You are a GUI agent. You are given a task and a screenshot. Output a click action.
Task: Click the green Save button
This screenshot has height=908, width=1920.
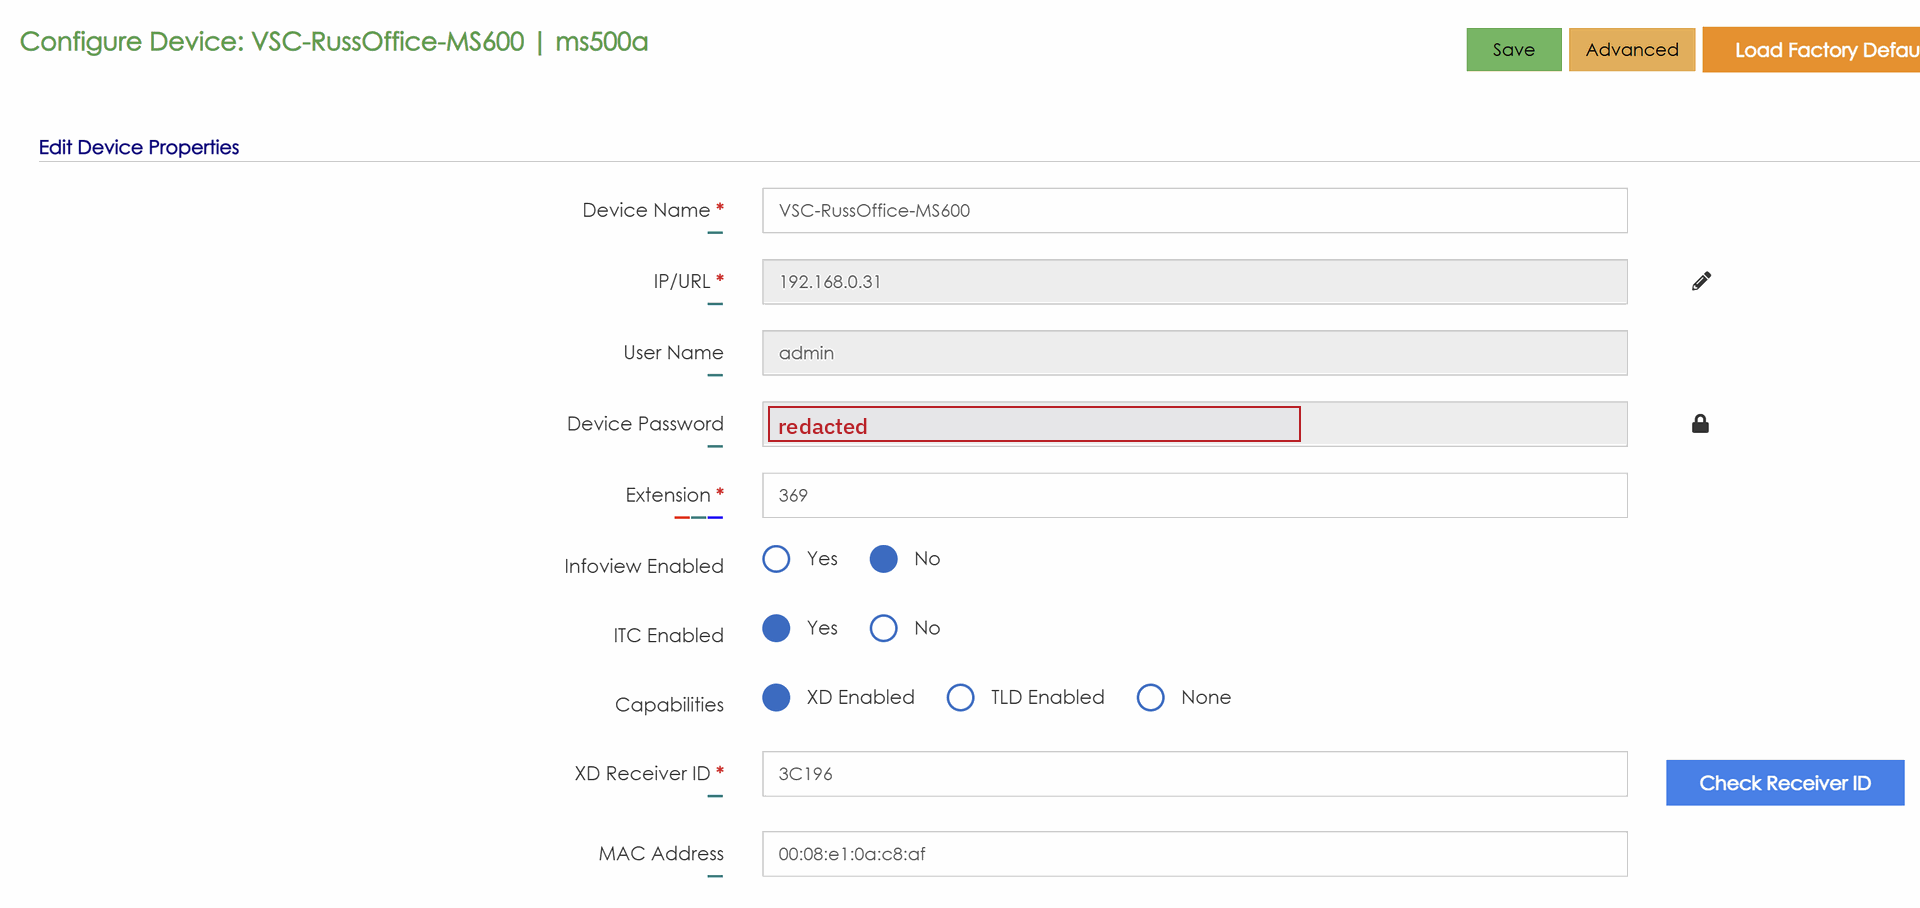[x=1513, y=50]
